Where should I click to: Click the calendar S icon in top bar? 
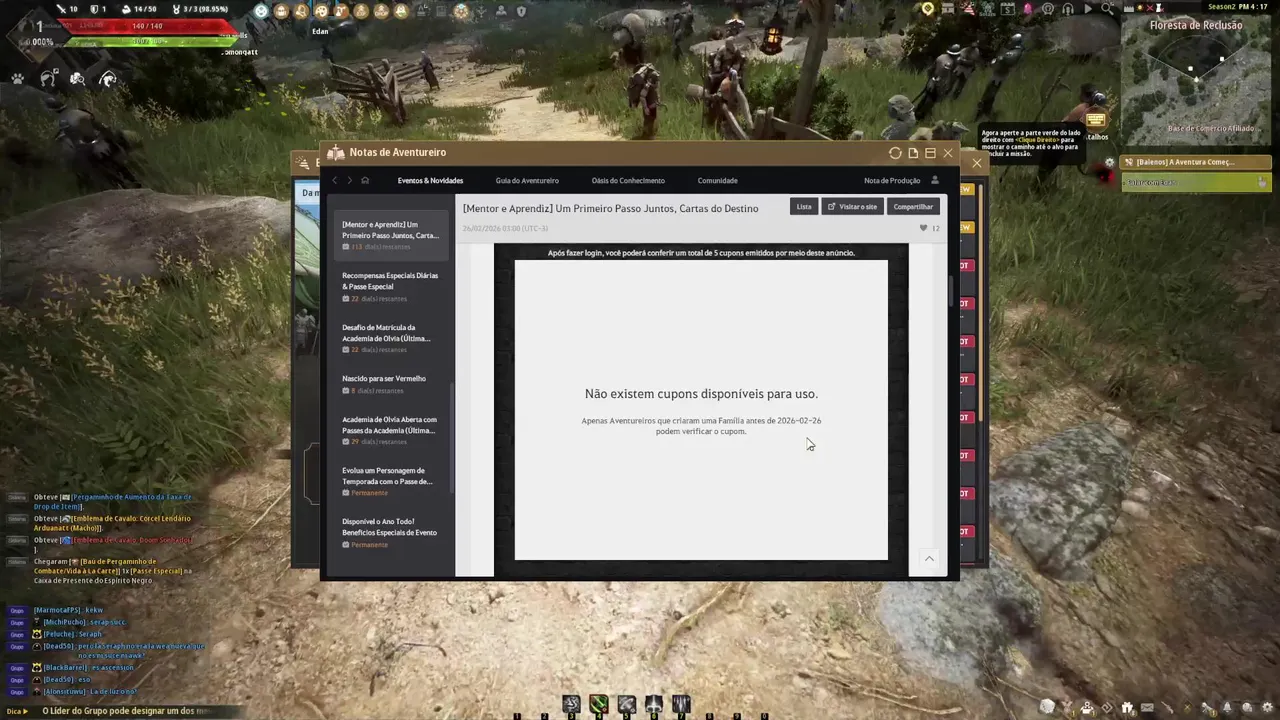tap(1008, 9)
